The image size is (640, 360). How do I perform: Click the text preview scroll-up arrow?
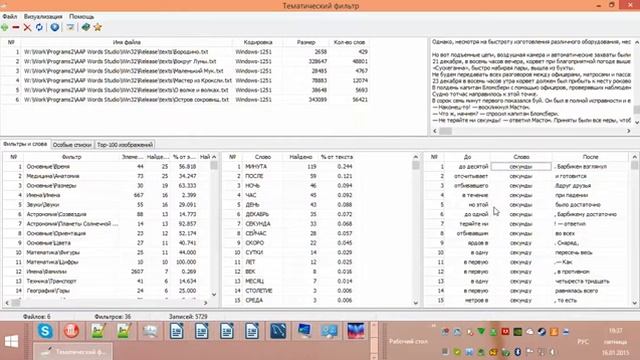[x=636, y=42]
